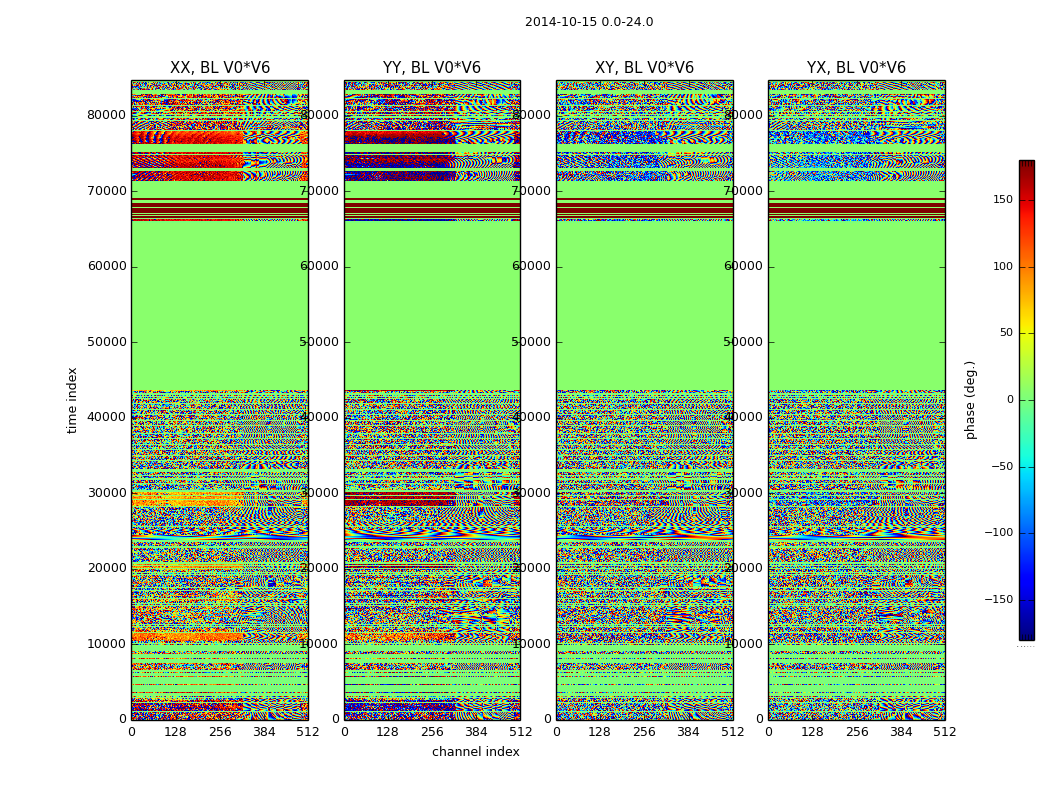Click the 80000 tick on XX plot
1050x800 pixels.
(106, 114)
